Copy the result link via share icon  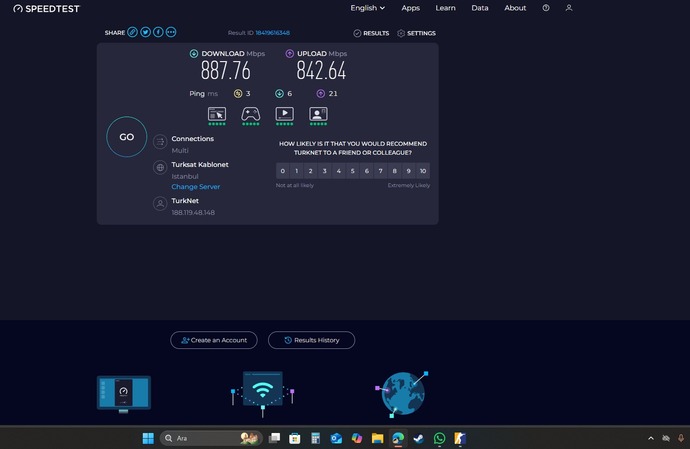click(133, 32)
